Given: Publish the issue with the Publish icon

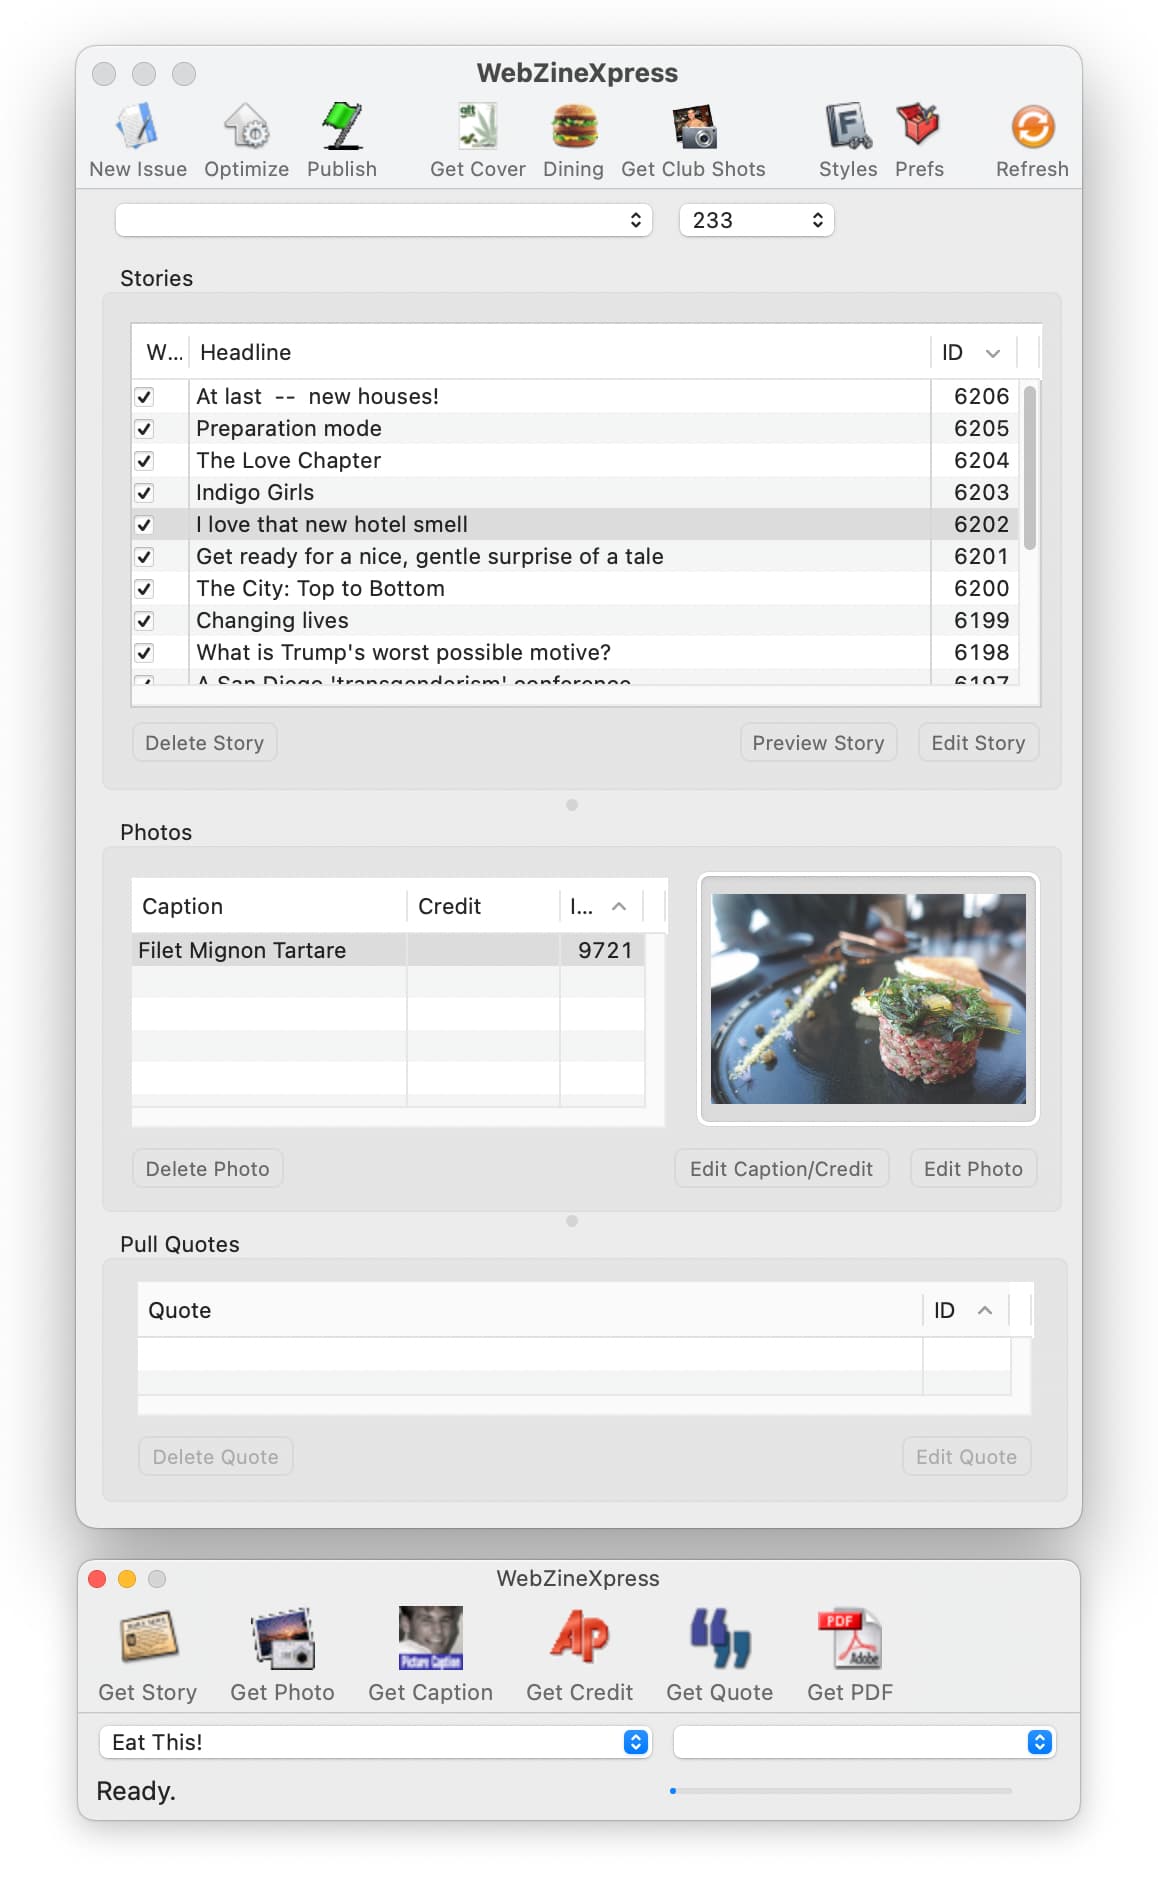Looking at the screenshot, I should pyautogui.click(x=342, y=128).
